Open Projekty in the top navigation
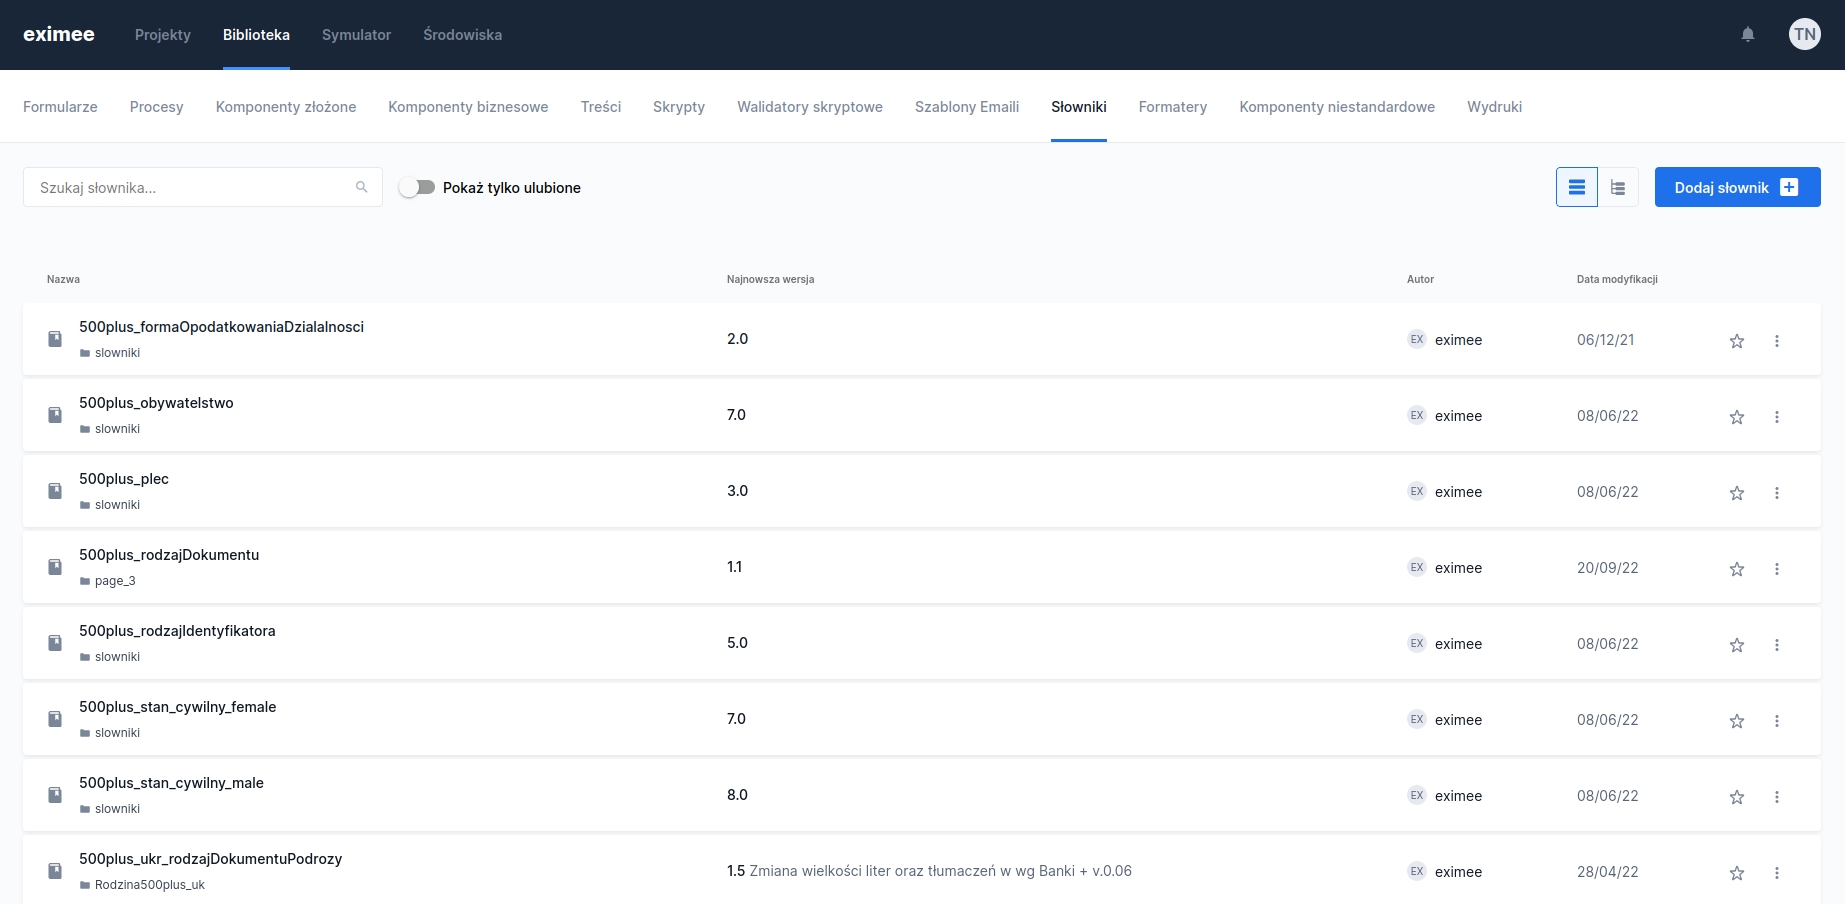1845x904 pixels. pos(163,35)
